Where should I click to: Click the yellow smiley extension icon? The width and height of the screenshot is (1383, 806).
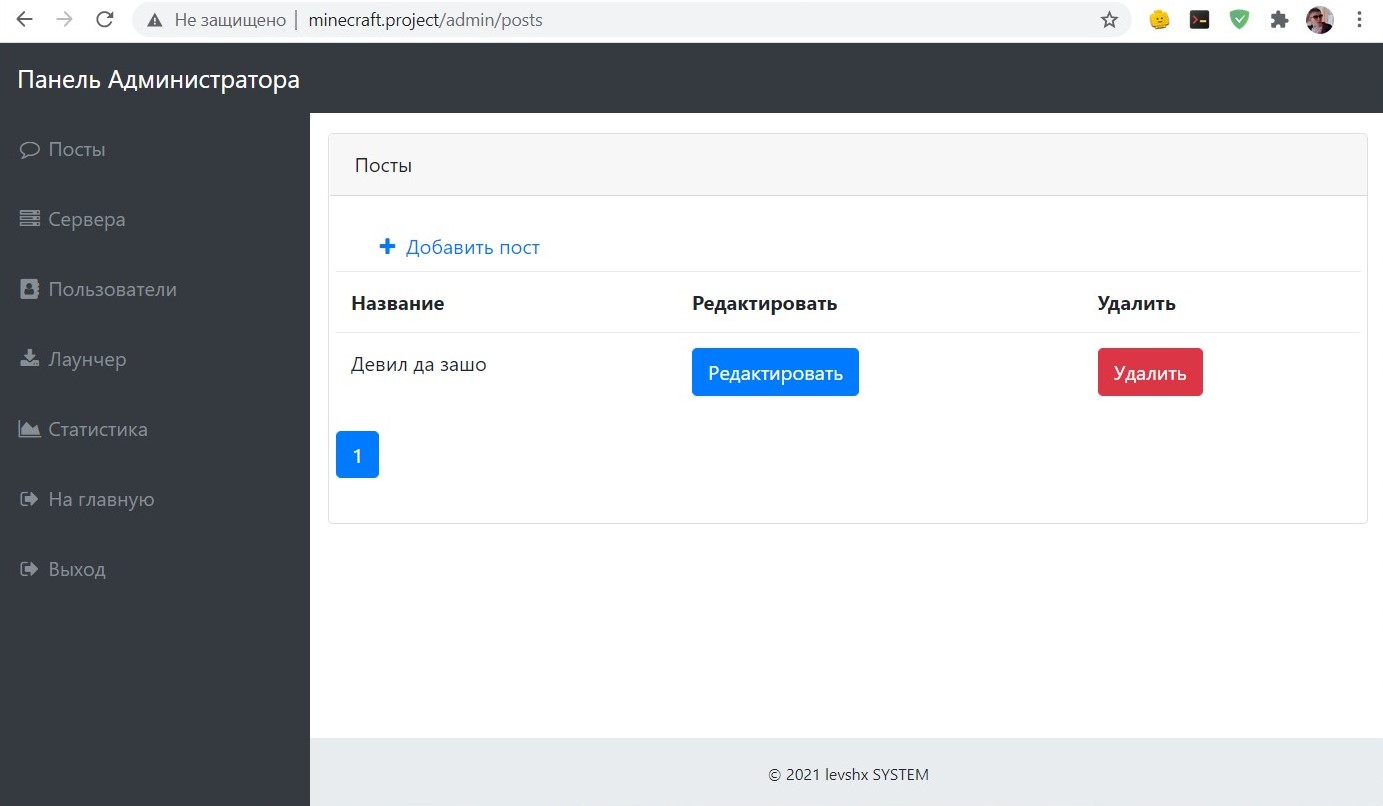pyautogui.click(x=1159, y=19)
